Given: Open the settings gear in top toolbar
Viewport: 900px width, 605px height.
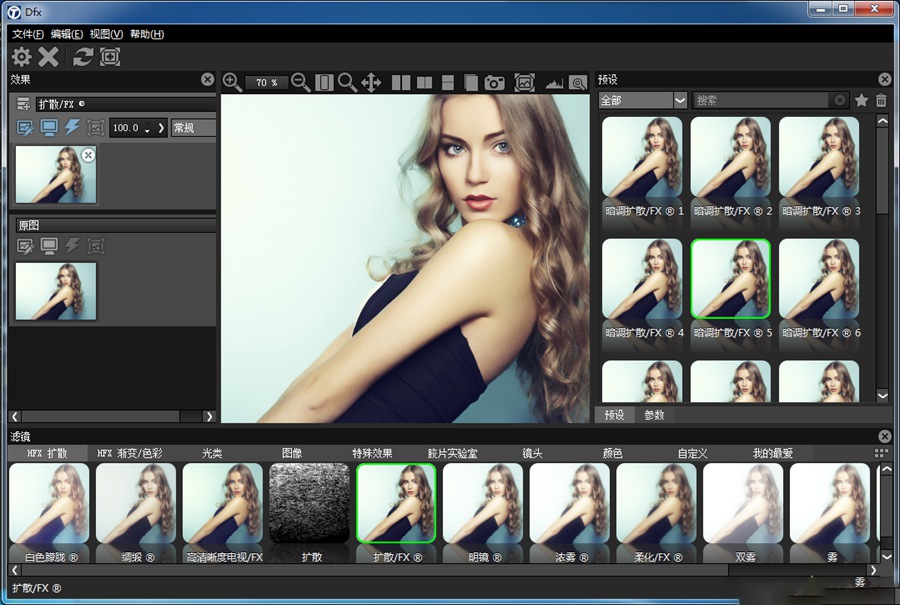Looking at the screenshot, I should tap(20, 57).
